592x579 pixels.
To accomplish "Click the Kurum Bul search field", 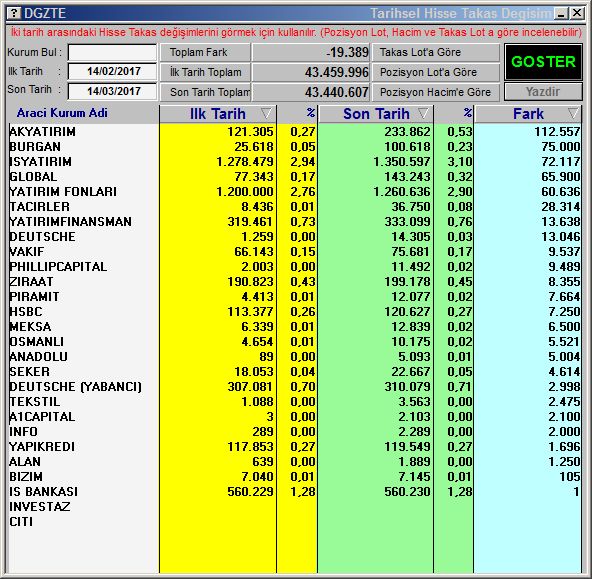I will click(112, 52).
